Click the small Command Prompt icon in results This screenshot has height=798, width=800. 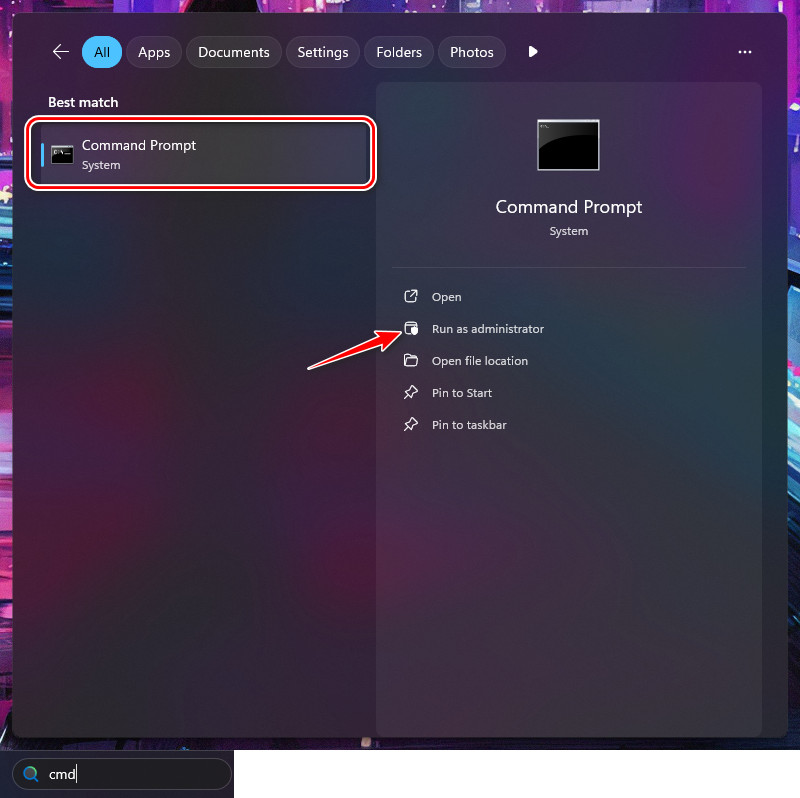click(62, 154)
